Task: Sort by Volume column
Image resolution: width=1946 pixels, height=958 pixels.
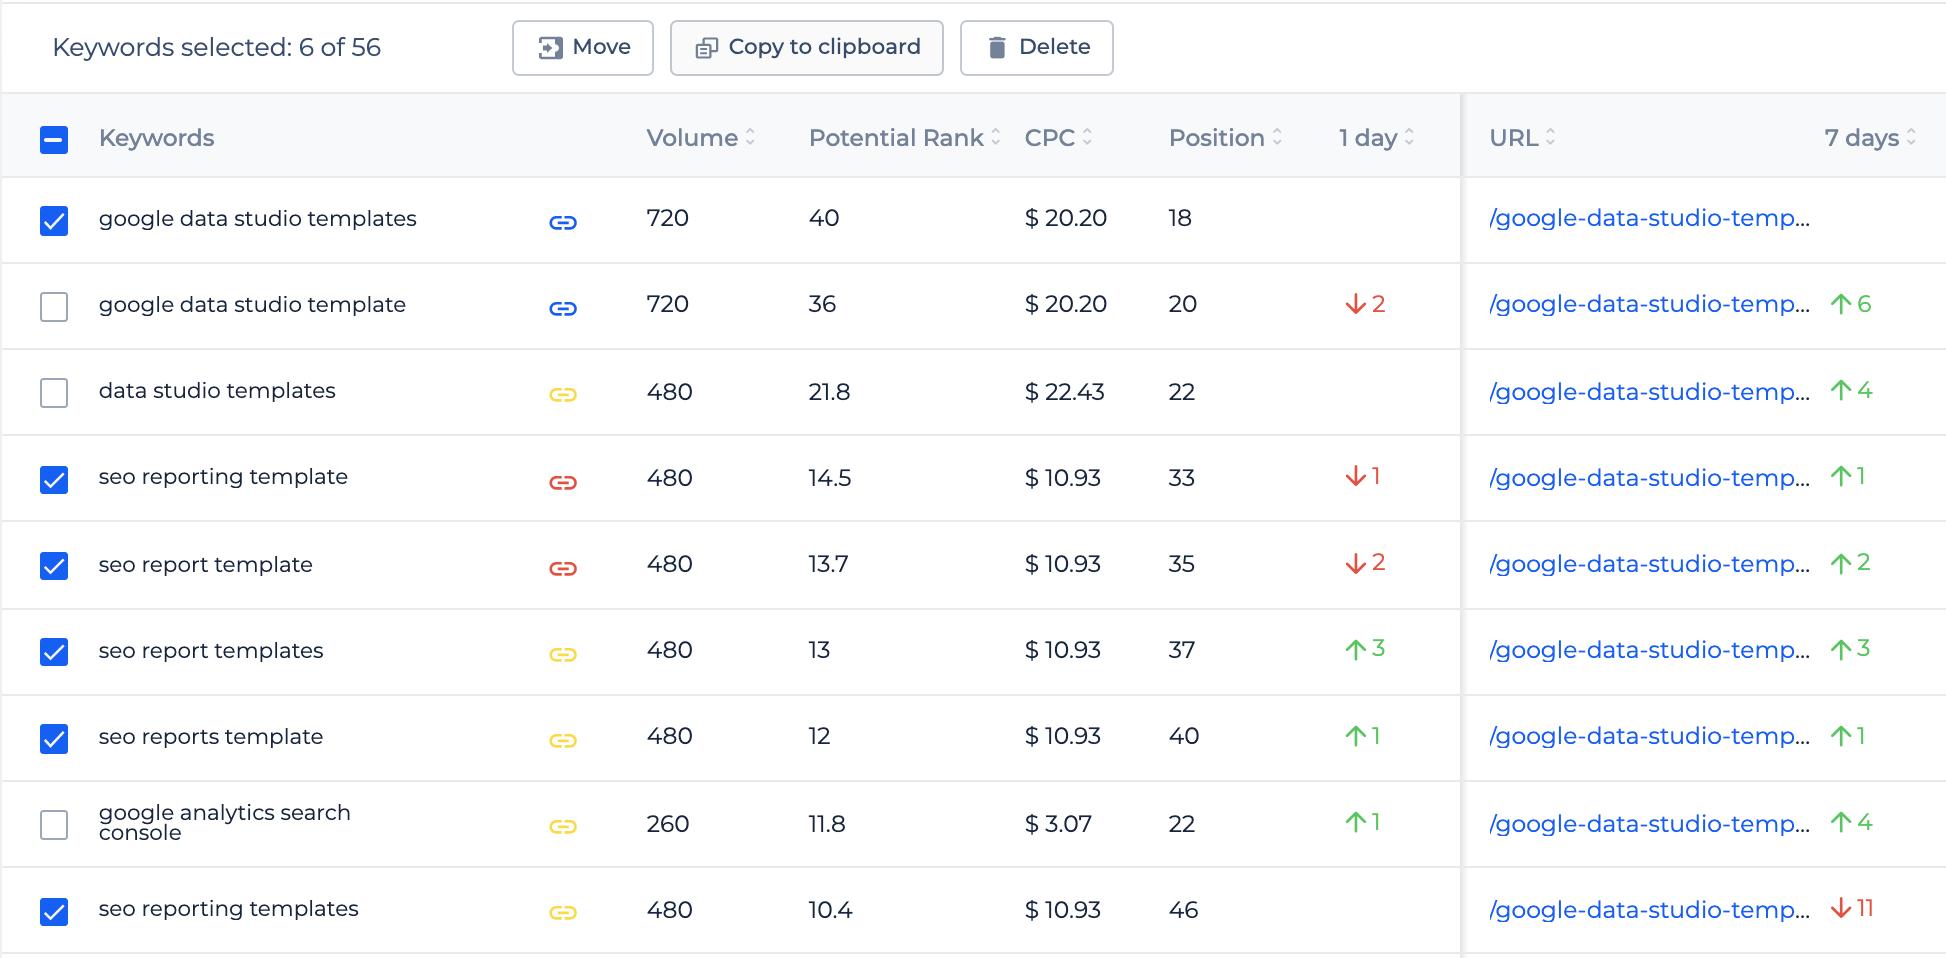Action: click(700, 138)
